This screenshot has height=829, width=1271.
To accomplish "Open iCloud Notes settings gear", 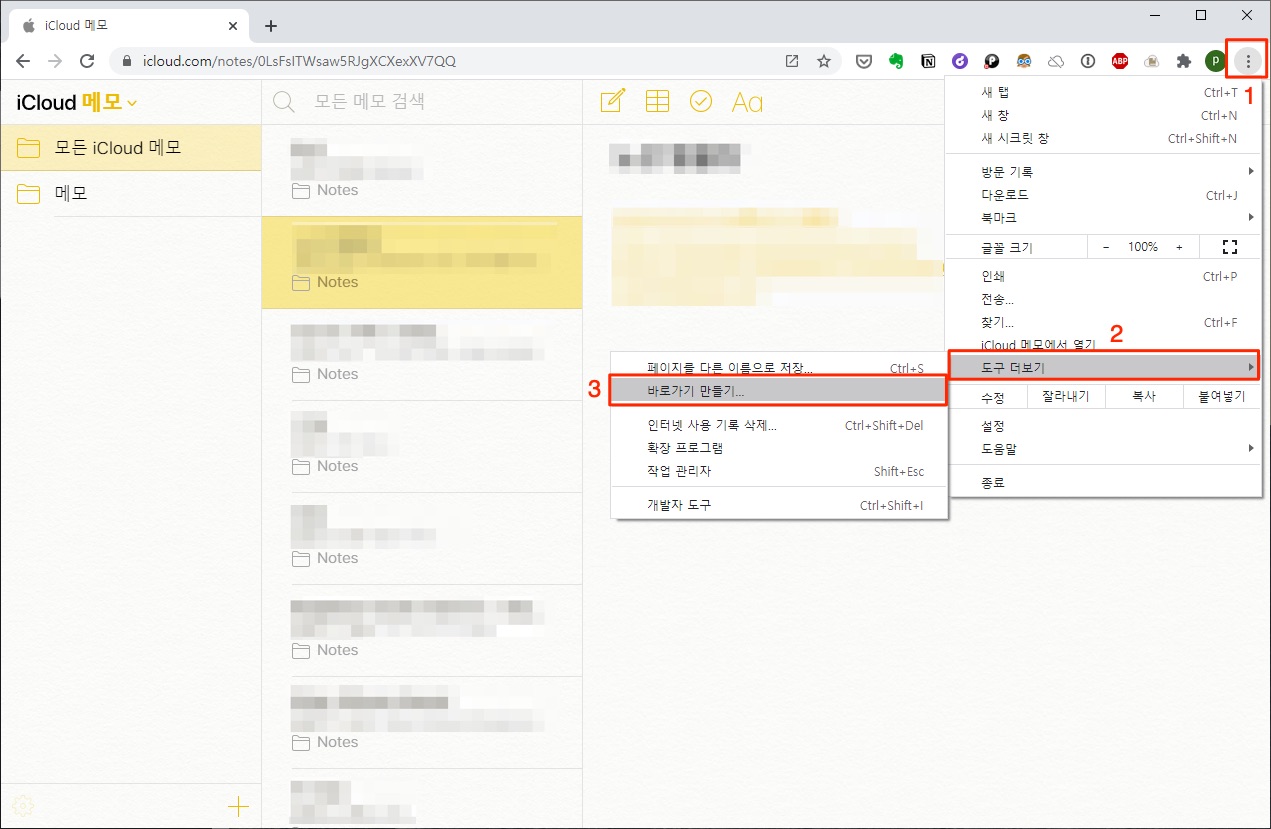I will 24,806.
